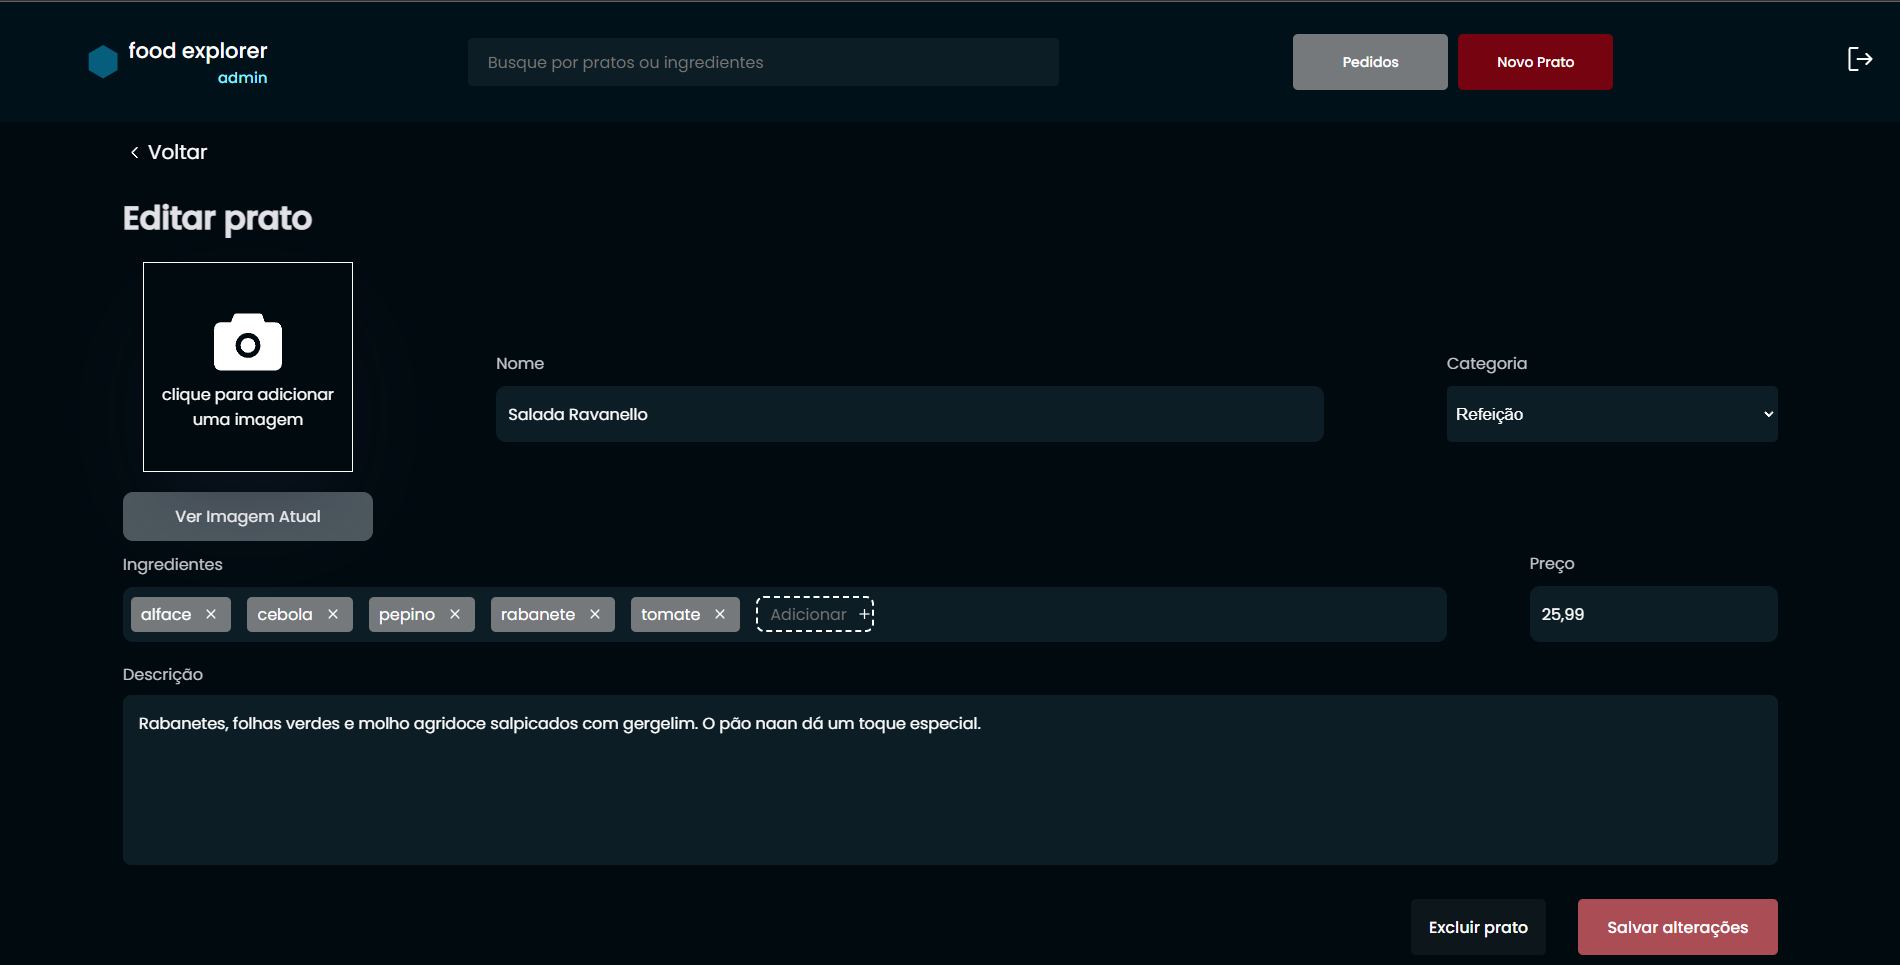Delete the dish using Excluir prato

(1477, 926)
